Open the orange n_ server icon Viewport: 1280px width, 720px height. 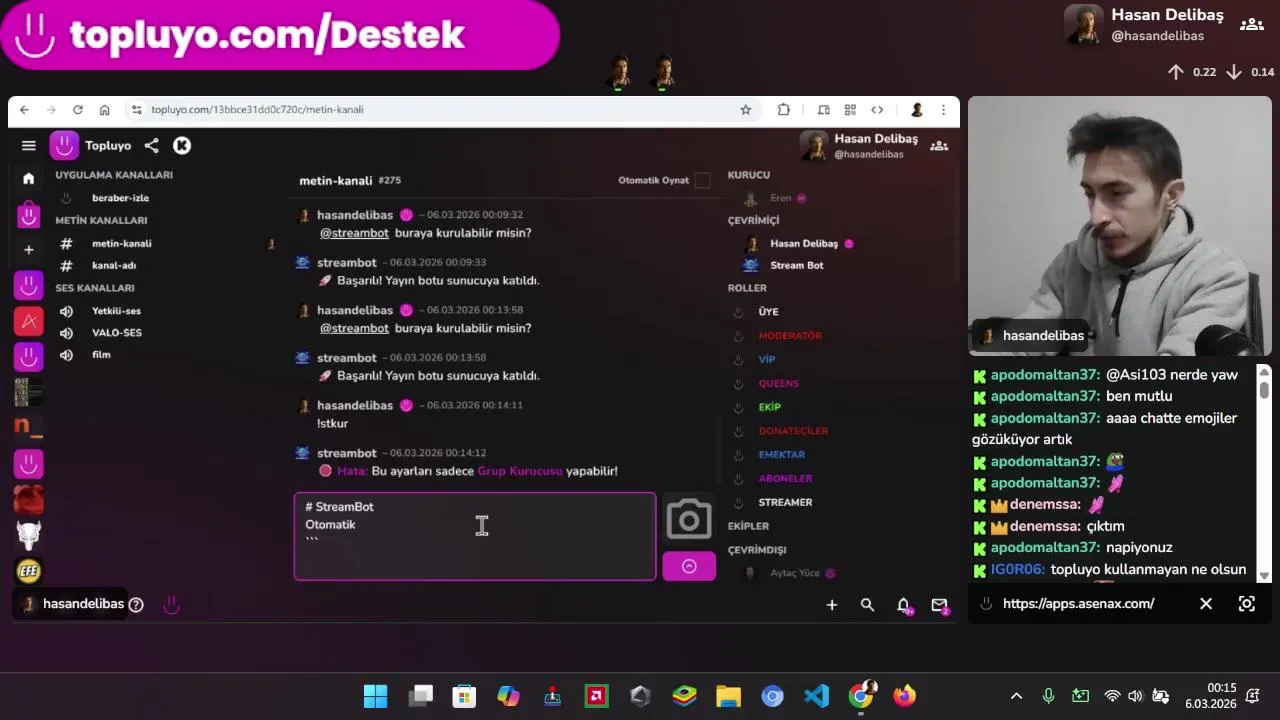(x=29, y=428)
